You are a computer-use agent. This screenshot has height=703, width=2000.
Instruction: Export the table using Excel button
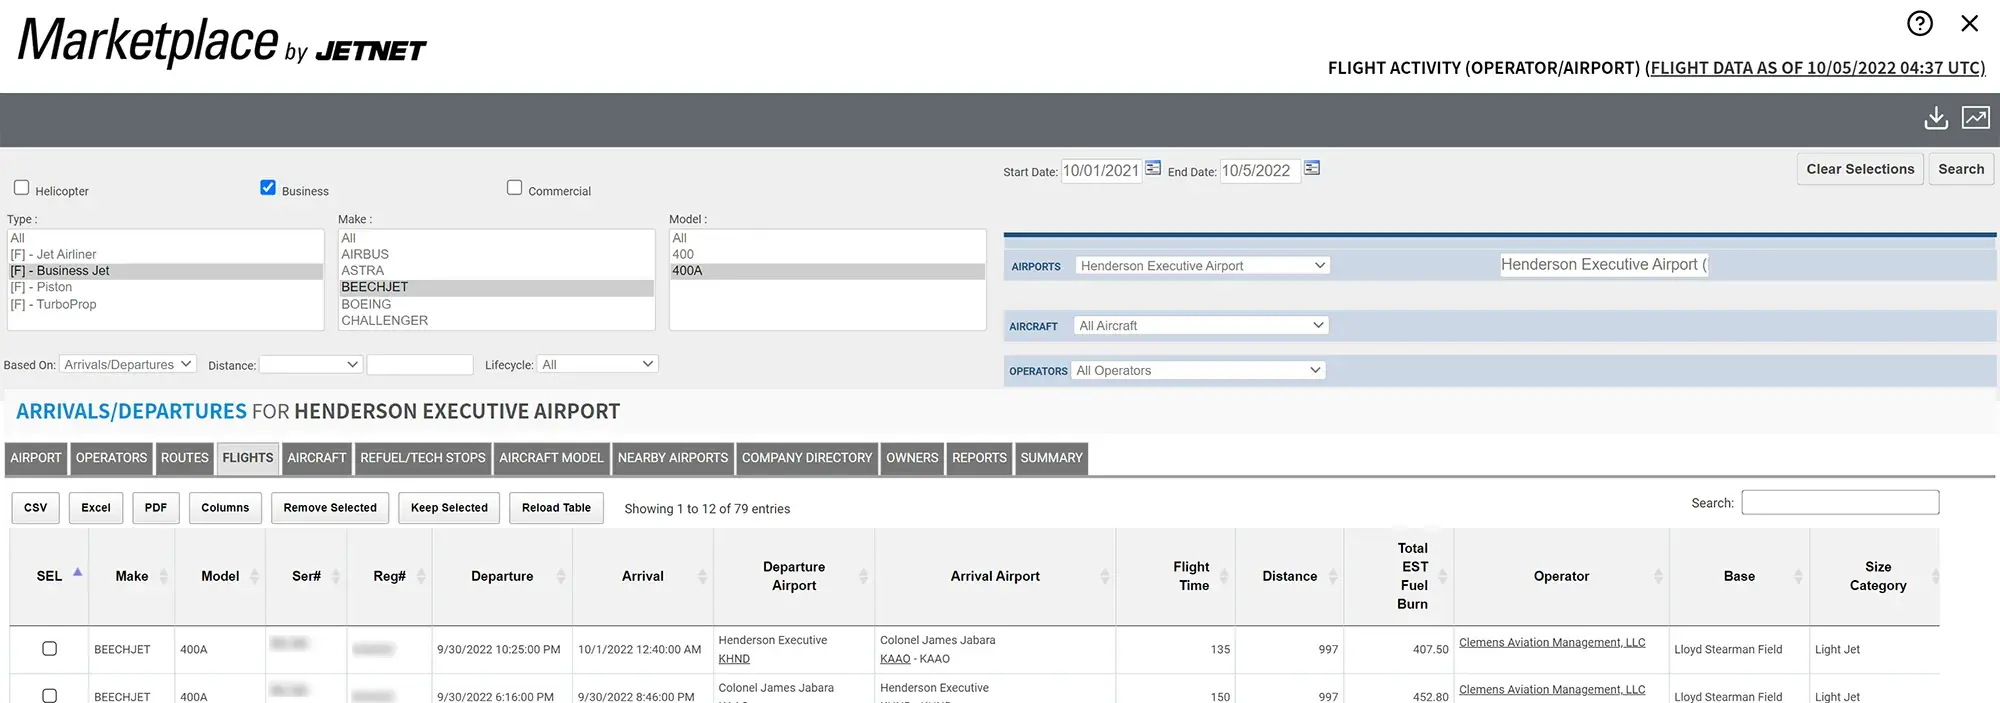pos(96,508)
